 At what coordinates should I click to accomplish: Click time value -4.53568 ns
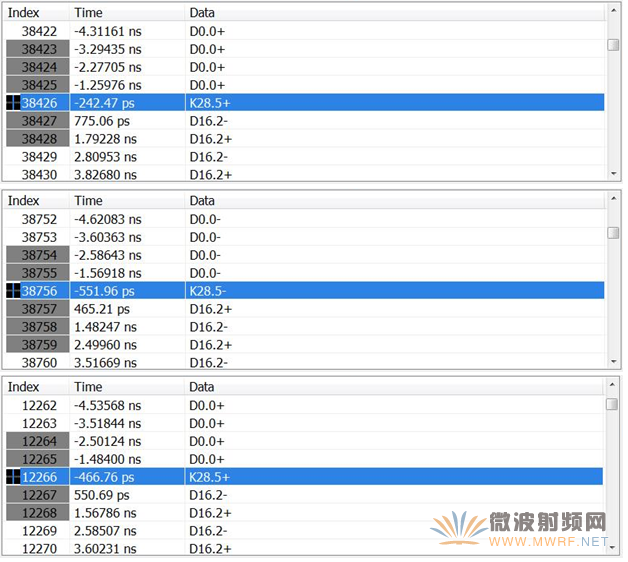[107, 405]
